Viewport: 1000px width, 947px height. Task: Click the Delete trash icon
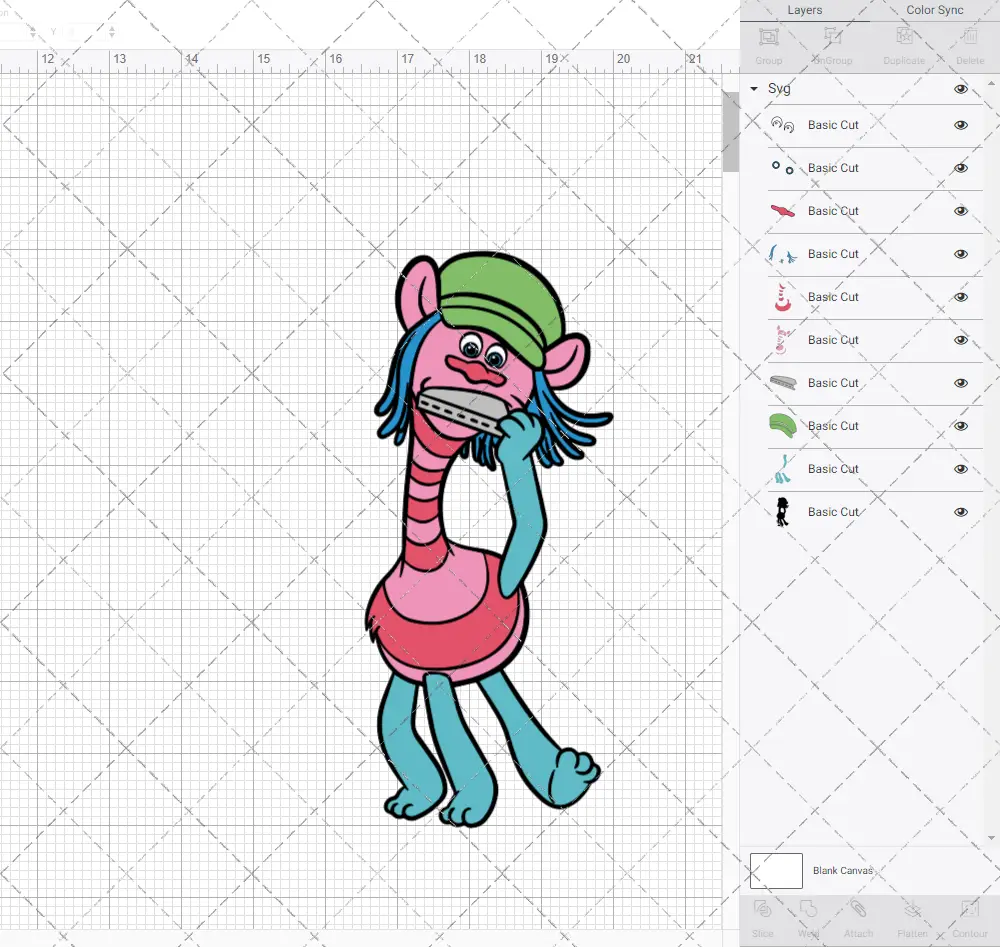970,37
